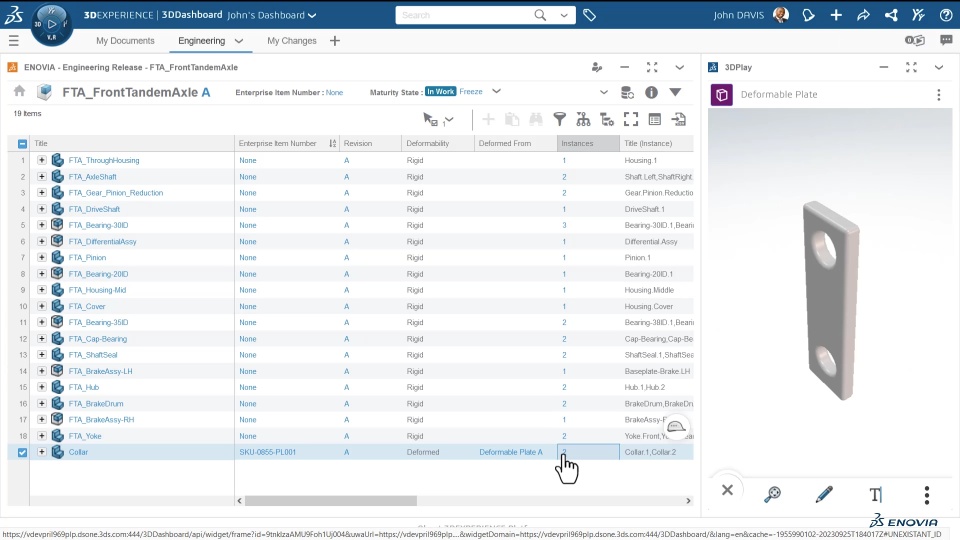Open the FTA_Yoke link
The height and width of the screenshot is (540, 960).
pos(84,436)
